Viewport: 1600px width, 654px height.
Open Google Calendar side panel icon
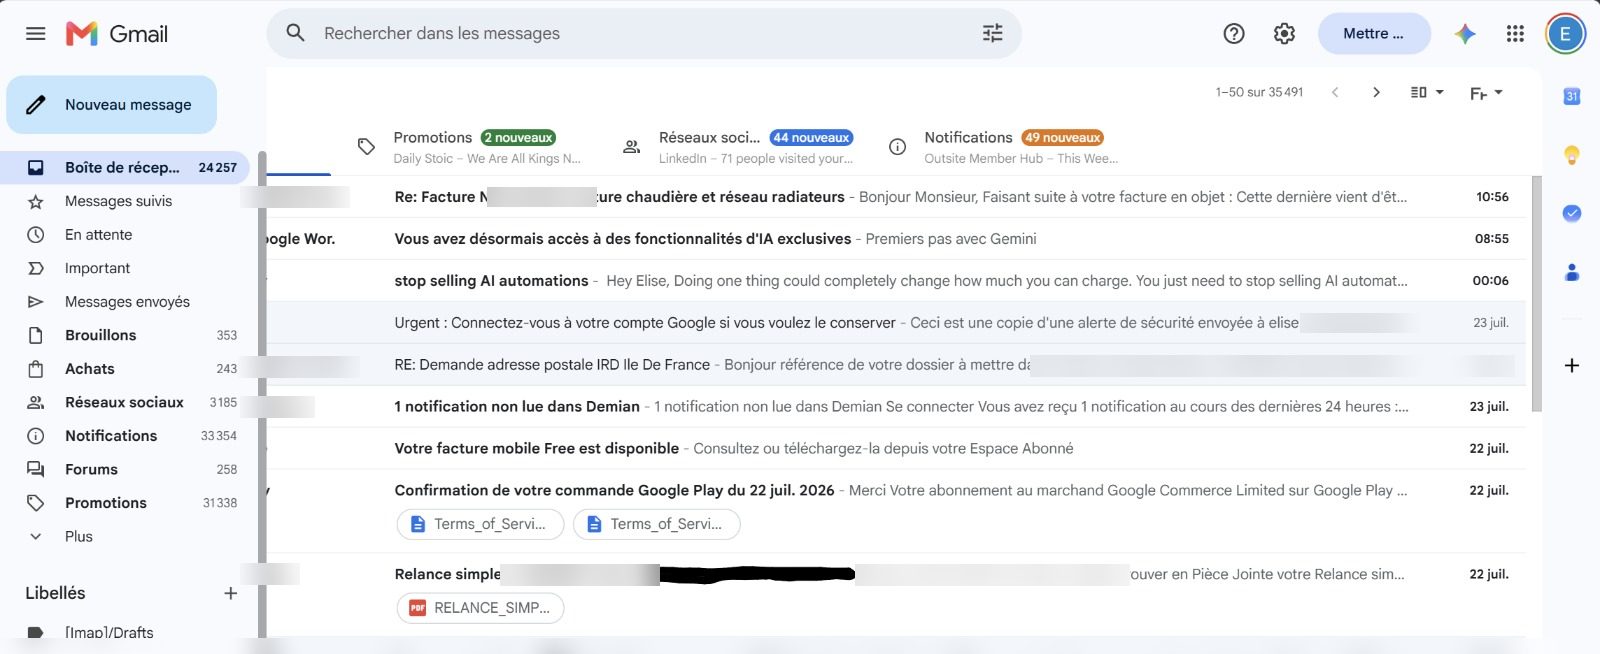[x=1572, y=96]
